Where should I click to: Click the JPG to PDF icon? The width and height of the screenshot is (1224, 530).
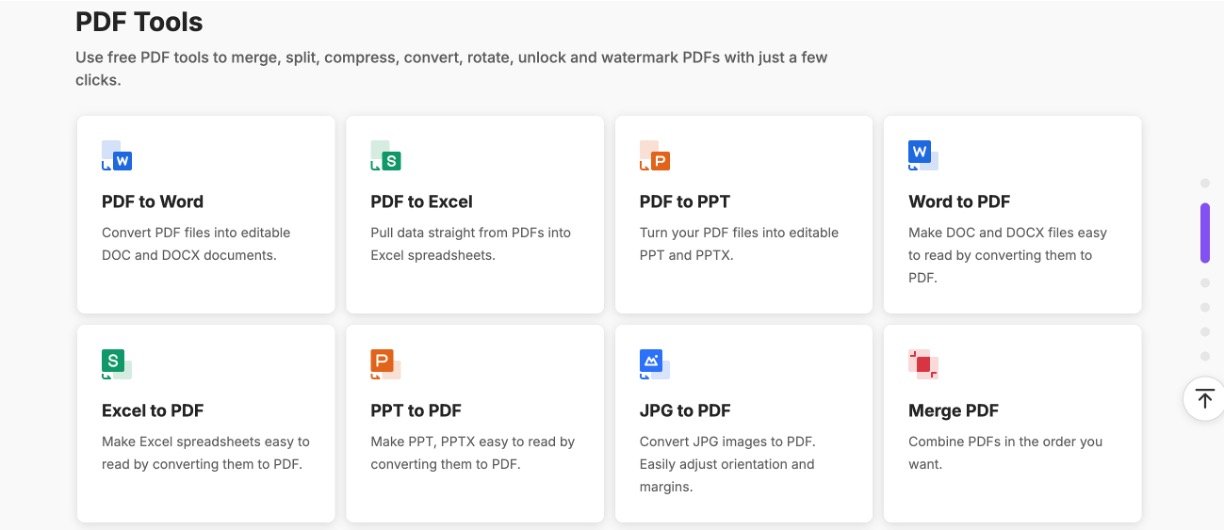pyautogui.click(x=655, y=364)
